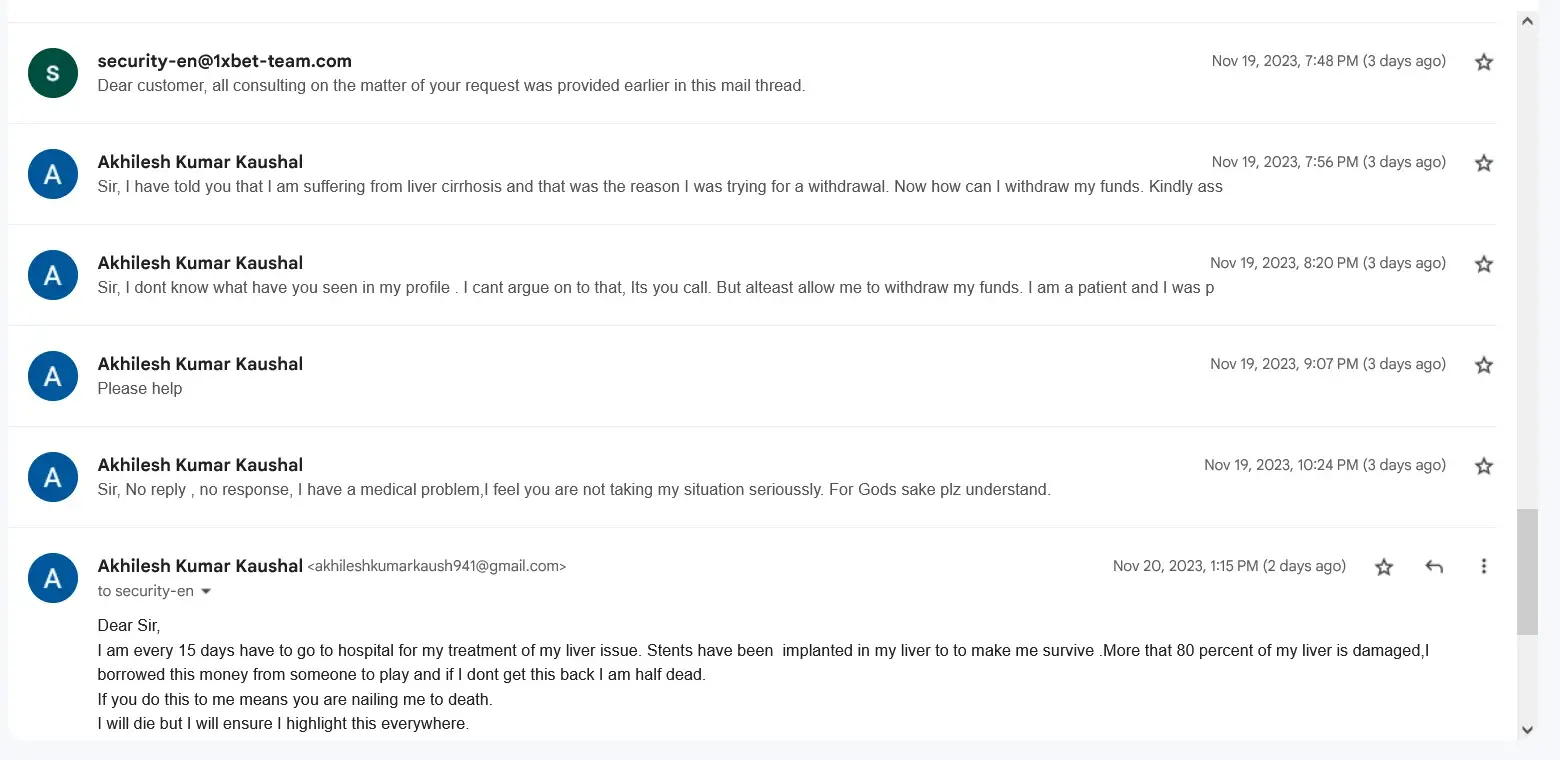Click the Reply arrow icon

pos(1434,567)
